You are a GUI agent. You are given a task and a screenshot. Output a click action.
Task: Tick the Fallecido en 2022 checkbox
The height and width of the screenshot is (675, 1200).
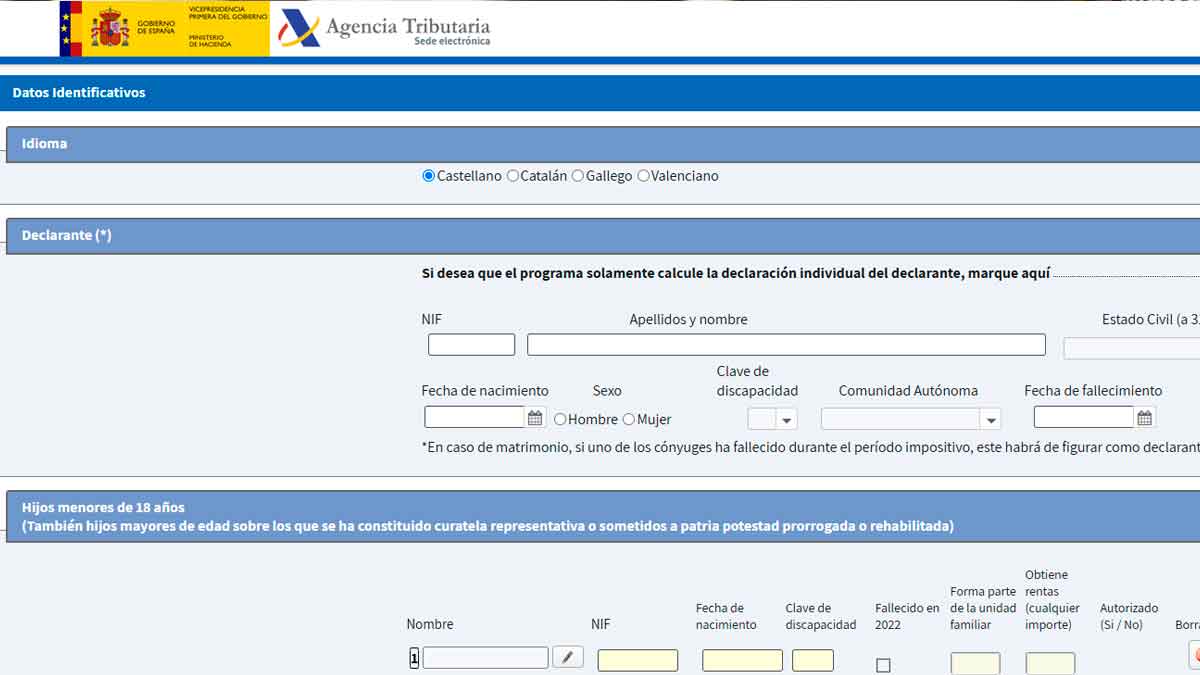(883, 665)
